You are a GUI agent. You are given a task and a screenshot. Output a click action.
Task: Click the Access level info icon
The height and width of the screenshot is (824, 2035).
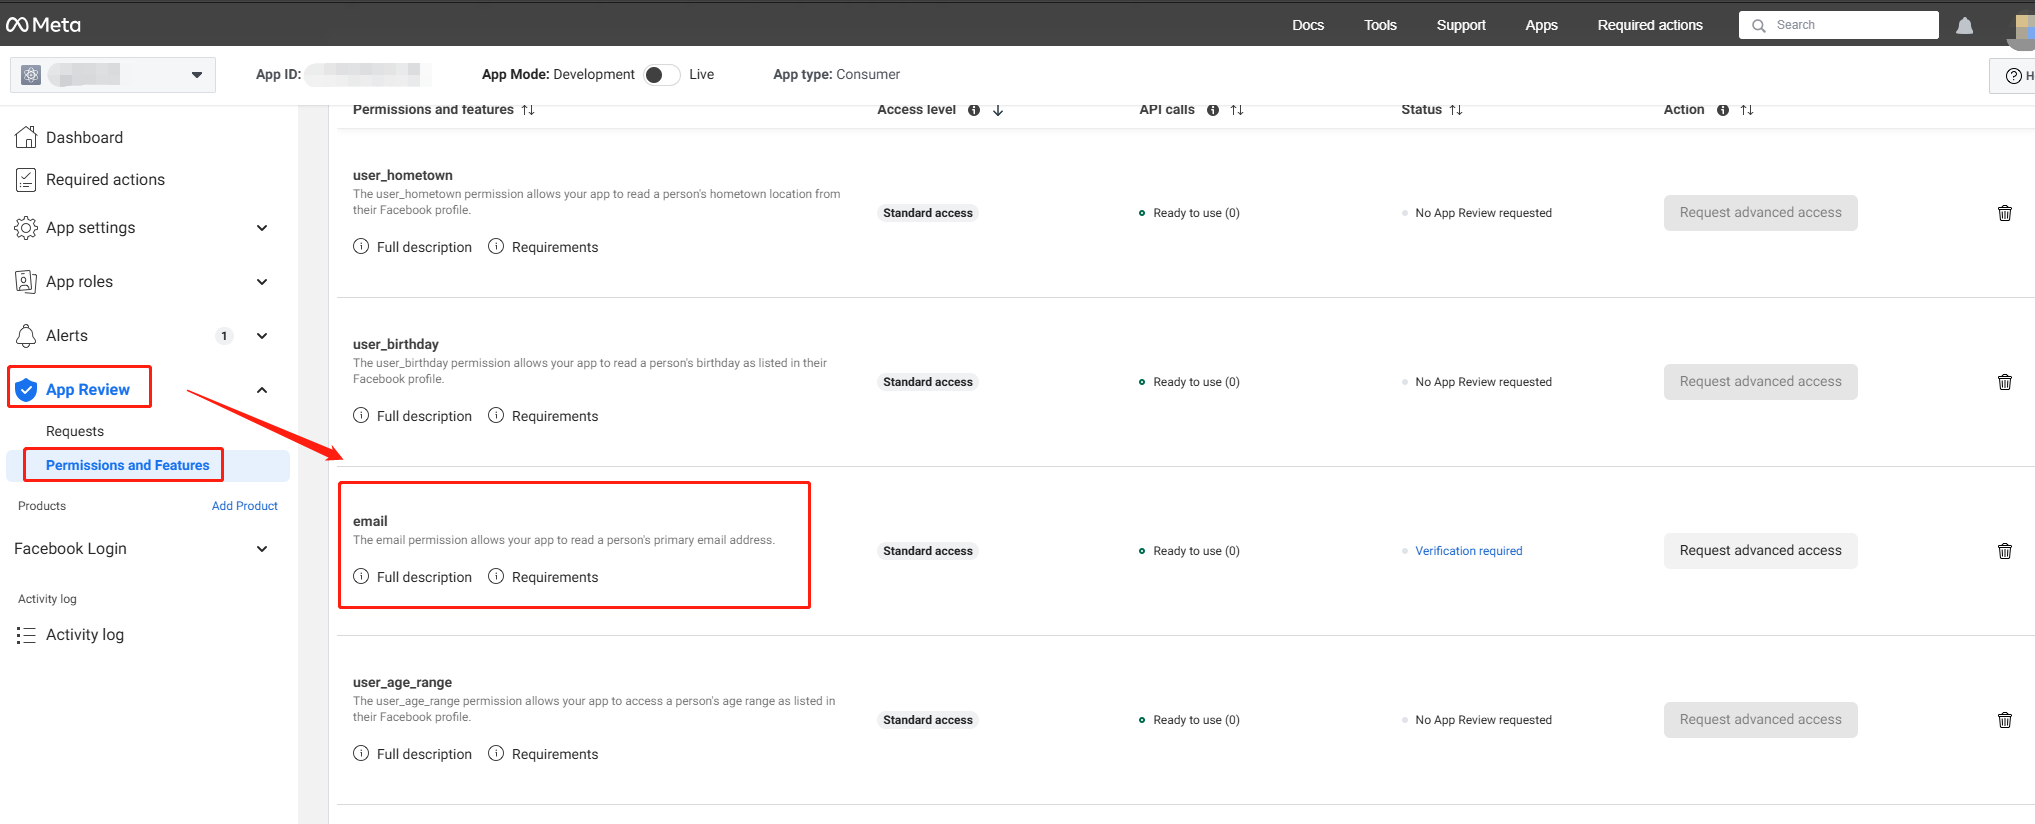(x=973, y=110)
